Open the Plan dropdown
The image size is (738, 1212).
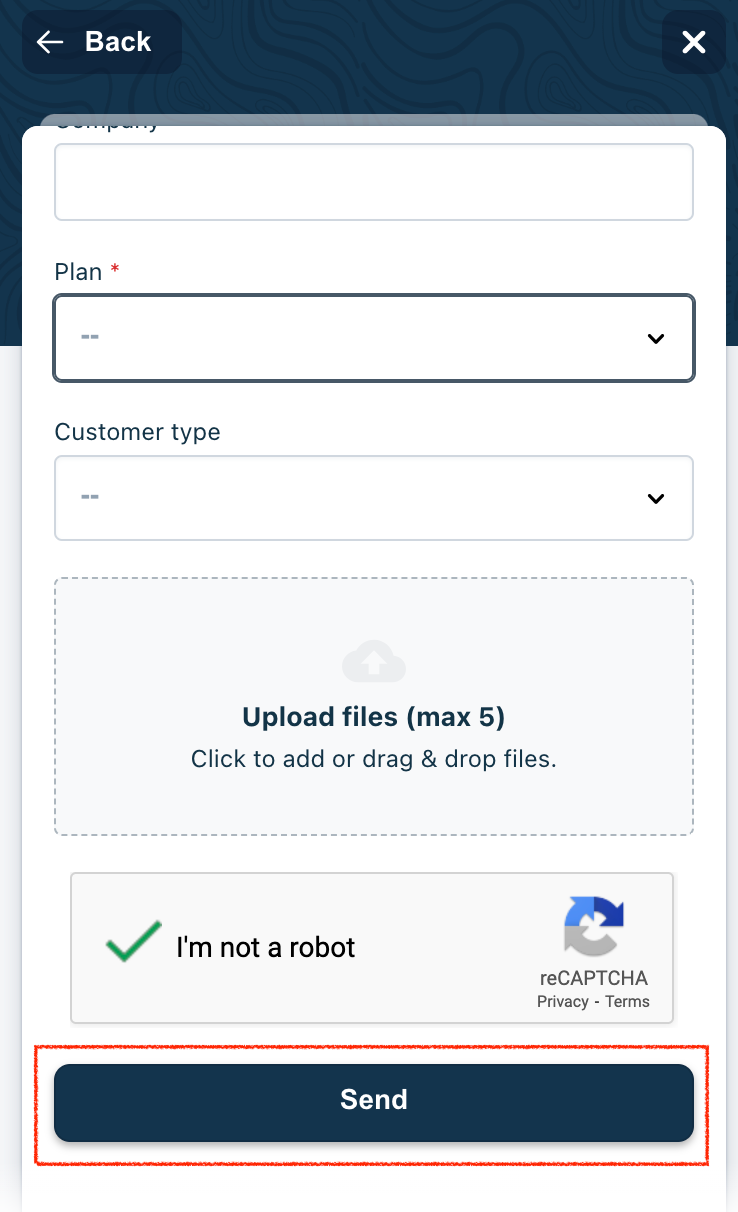click(374, 338)
